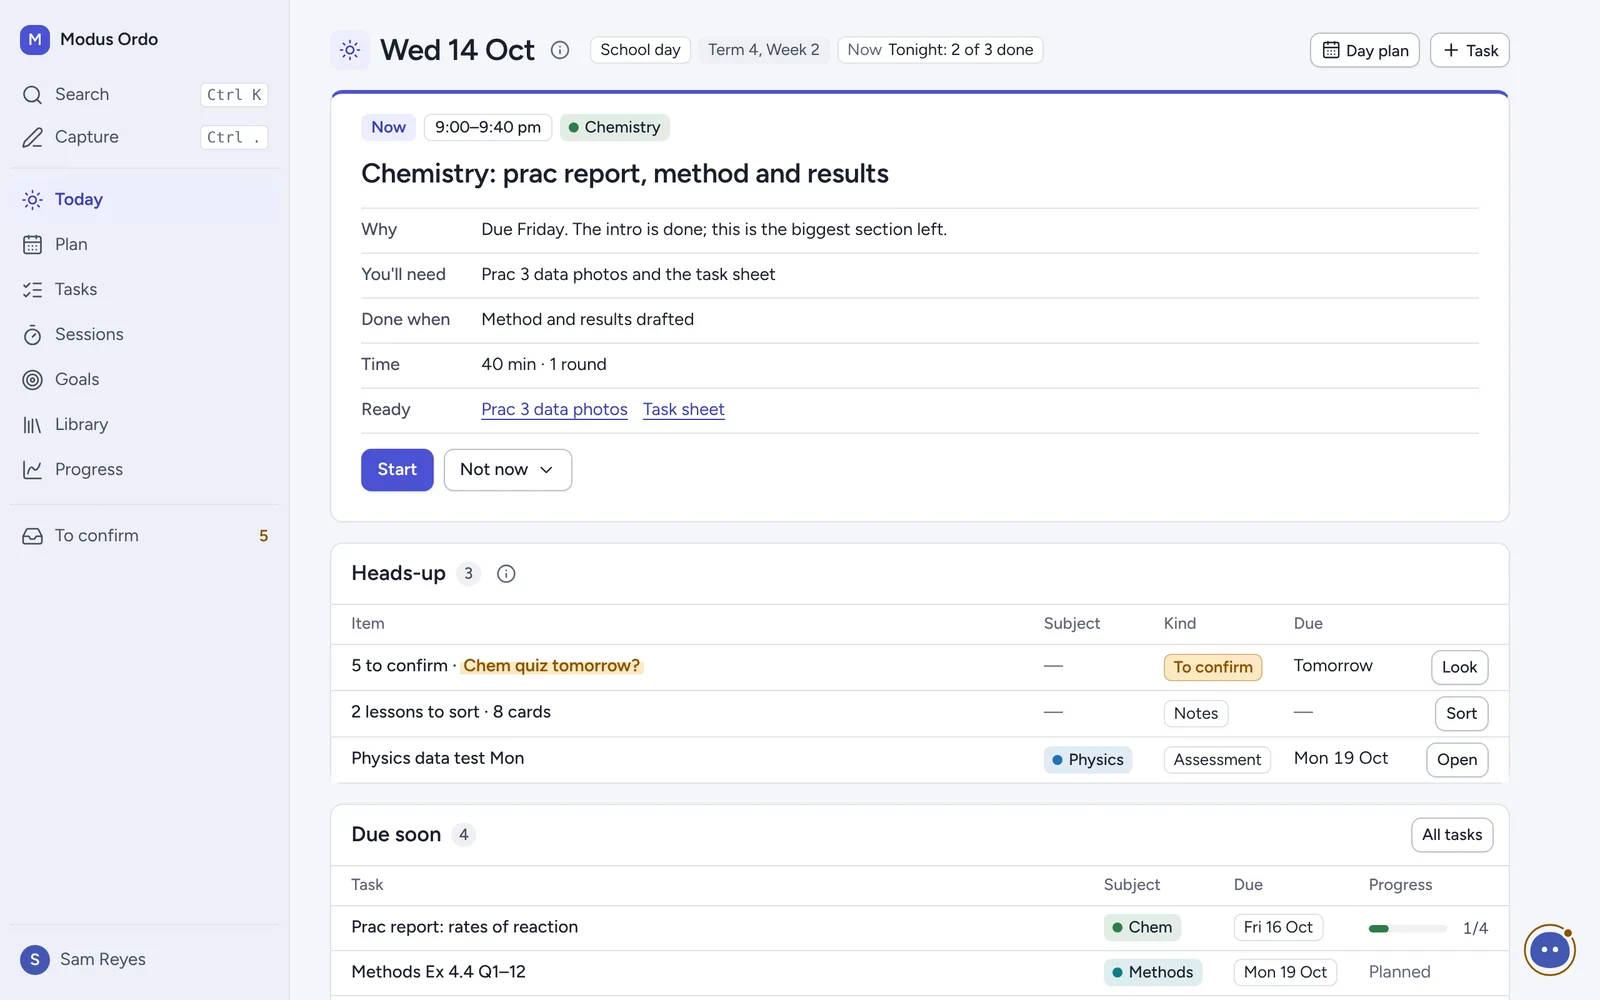The width and height of the screenshot is (1600, 1000).
Task: Click Tonight: 2 of 3 done status
Action: pyautogui.click(x=940, y=50)
